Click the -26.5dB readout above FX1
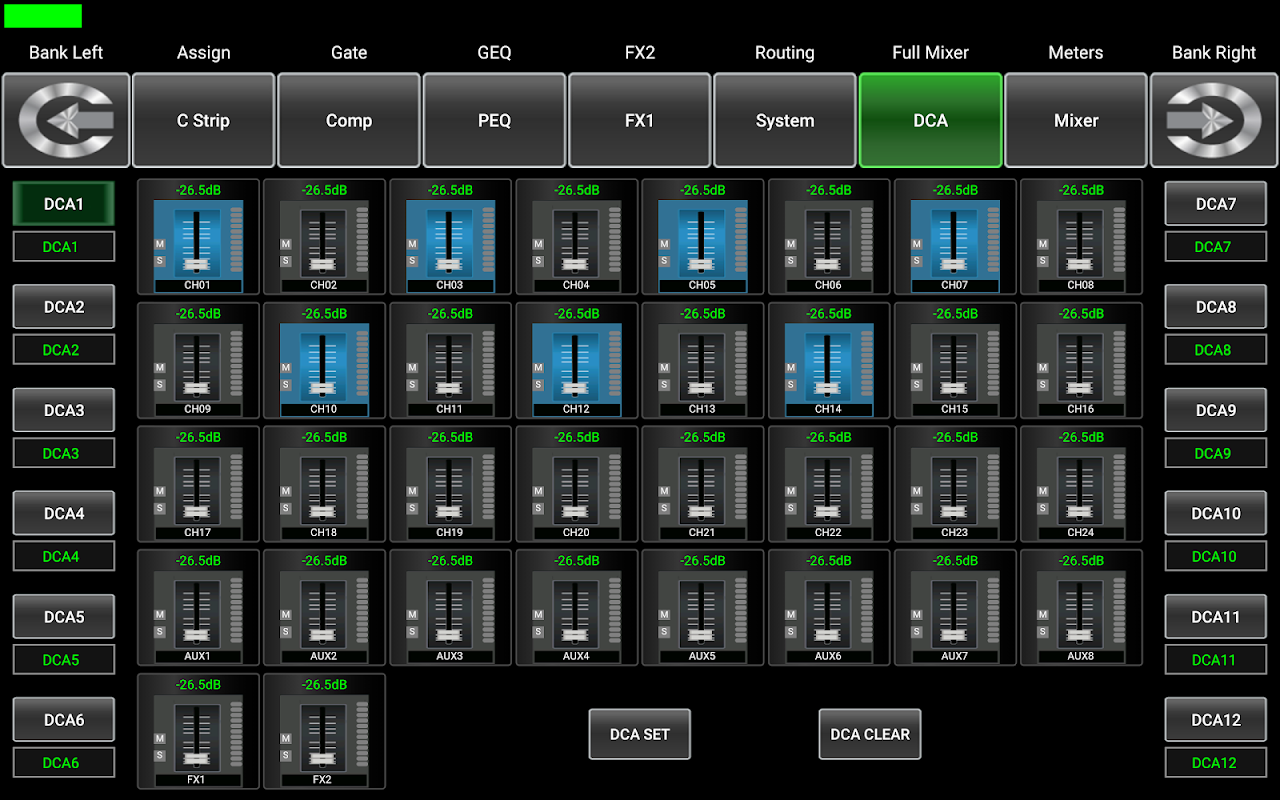 tap(198, 685)
